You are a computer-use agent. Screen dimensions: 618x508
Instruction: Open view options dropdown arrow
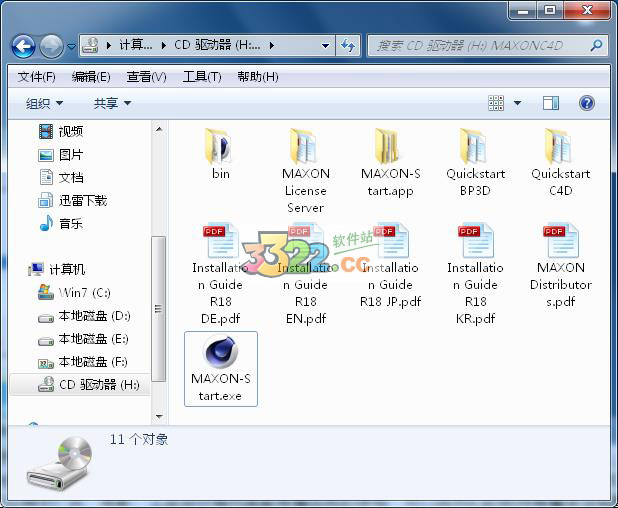[517, 103]
